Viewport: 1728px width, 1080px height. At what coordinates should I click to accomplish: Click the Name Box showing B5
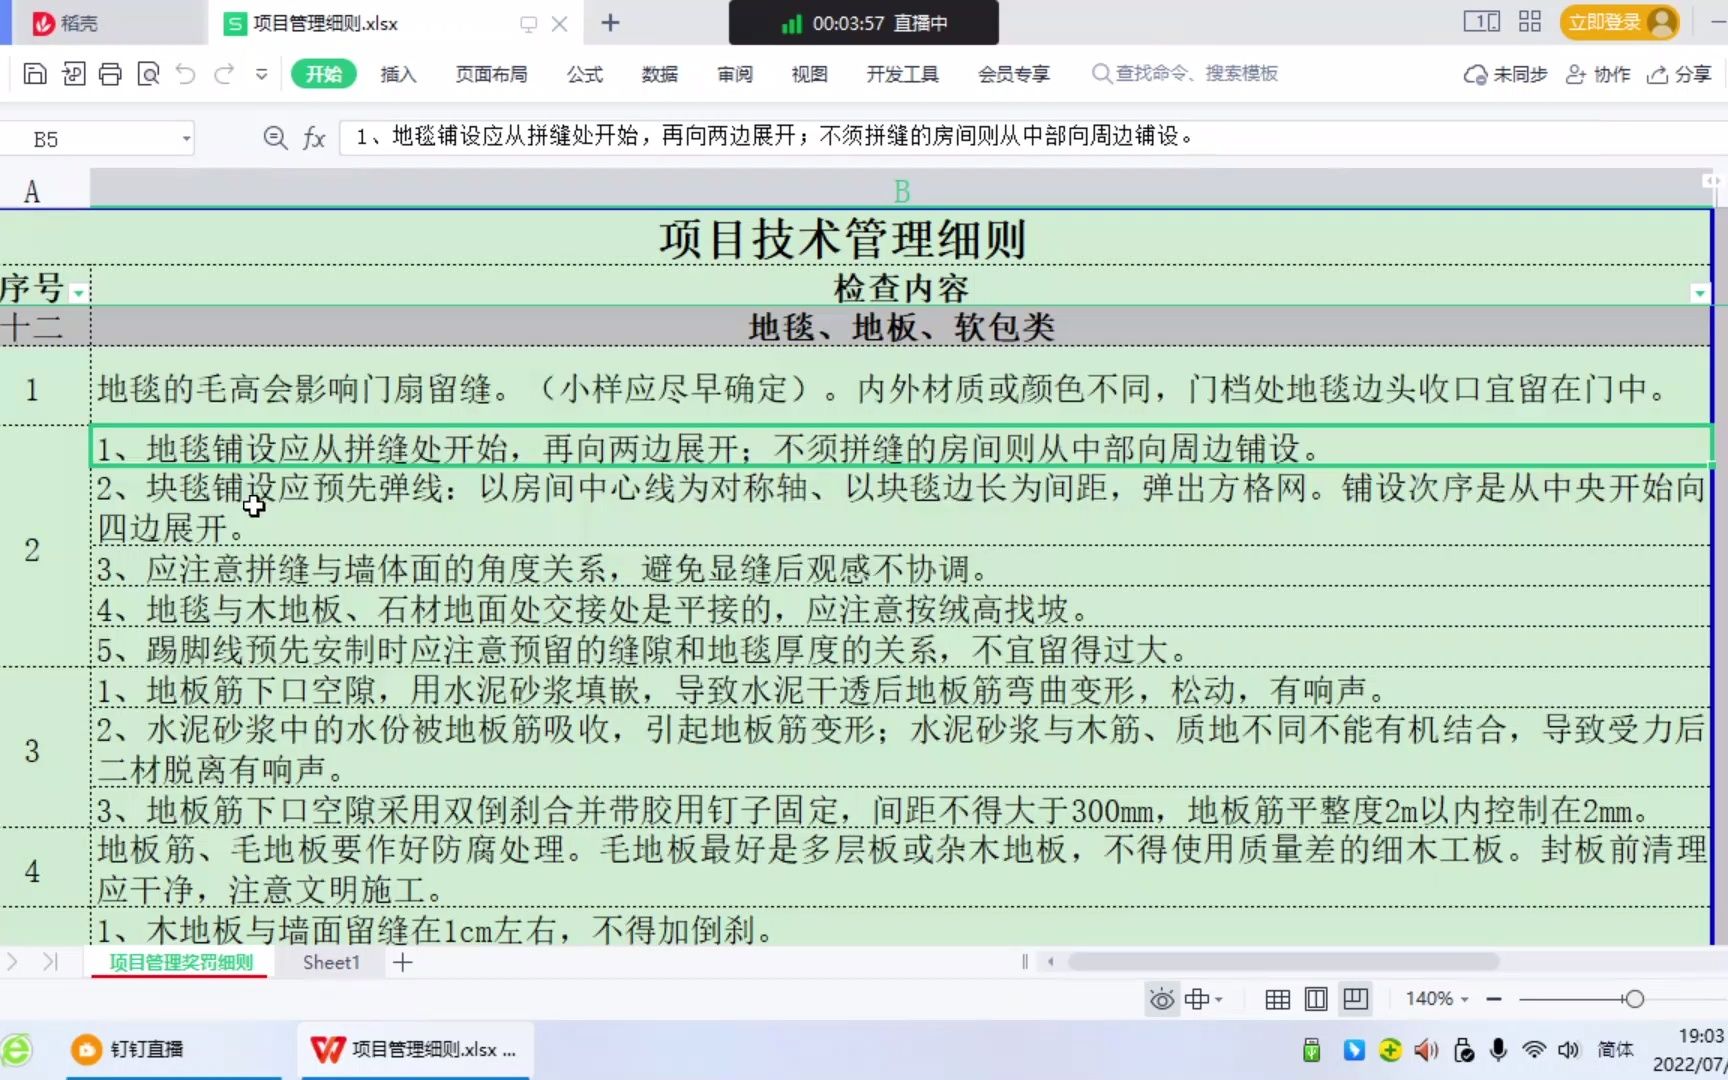[x=90, y=139]
